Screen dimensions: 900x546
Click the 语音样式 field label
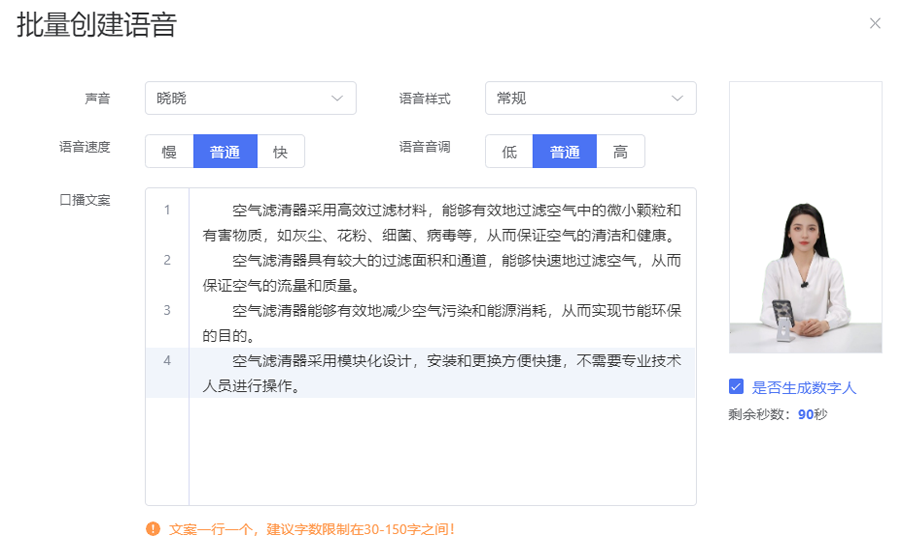425,99
